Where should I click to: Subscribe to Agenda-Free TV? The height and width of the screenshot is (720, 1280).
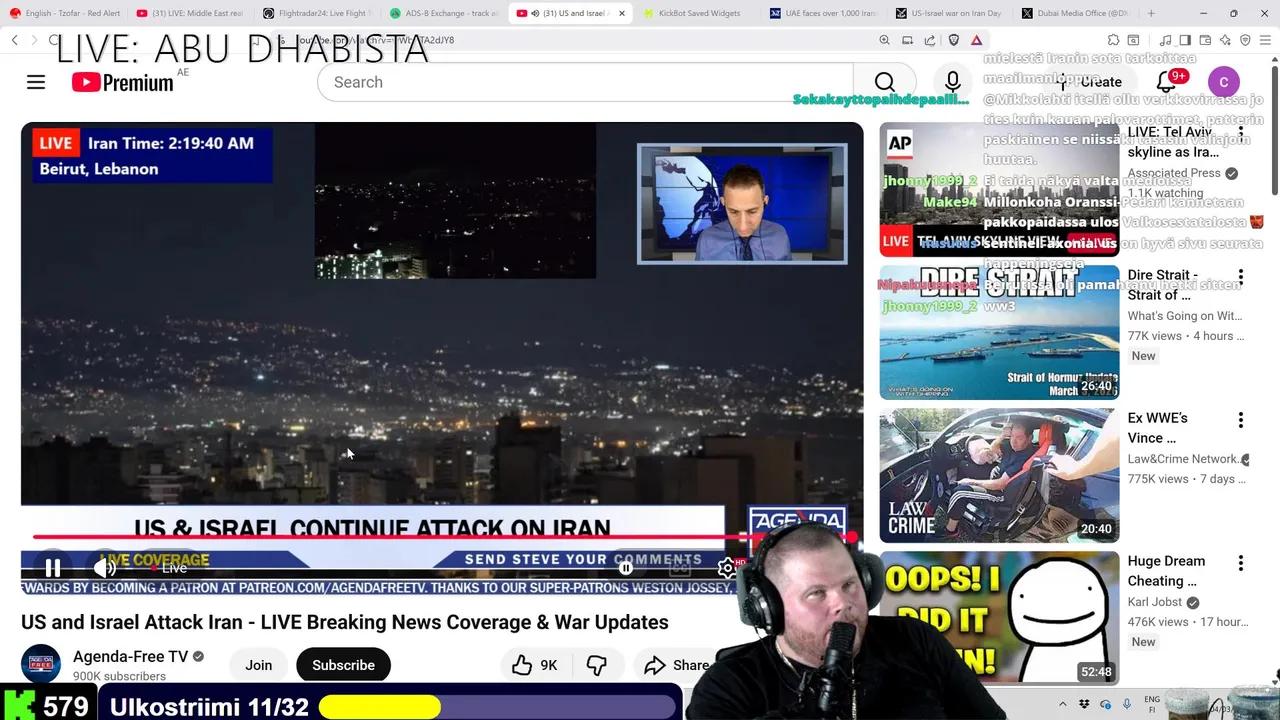click(343, 665)
